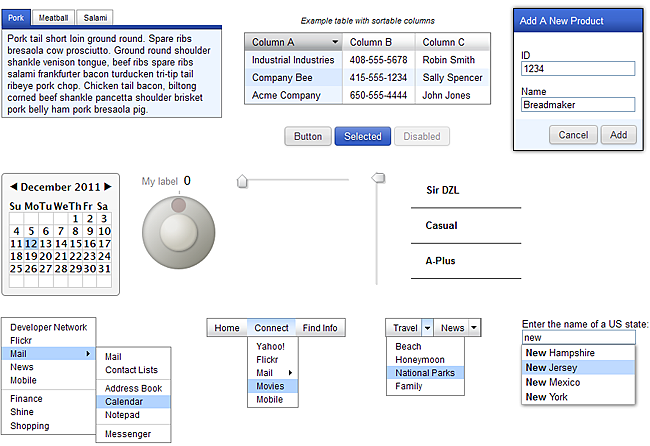Screen dimensions: 650x446
Task: Click the Cancel button in dialog
Action: coord(573,135)
